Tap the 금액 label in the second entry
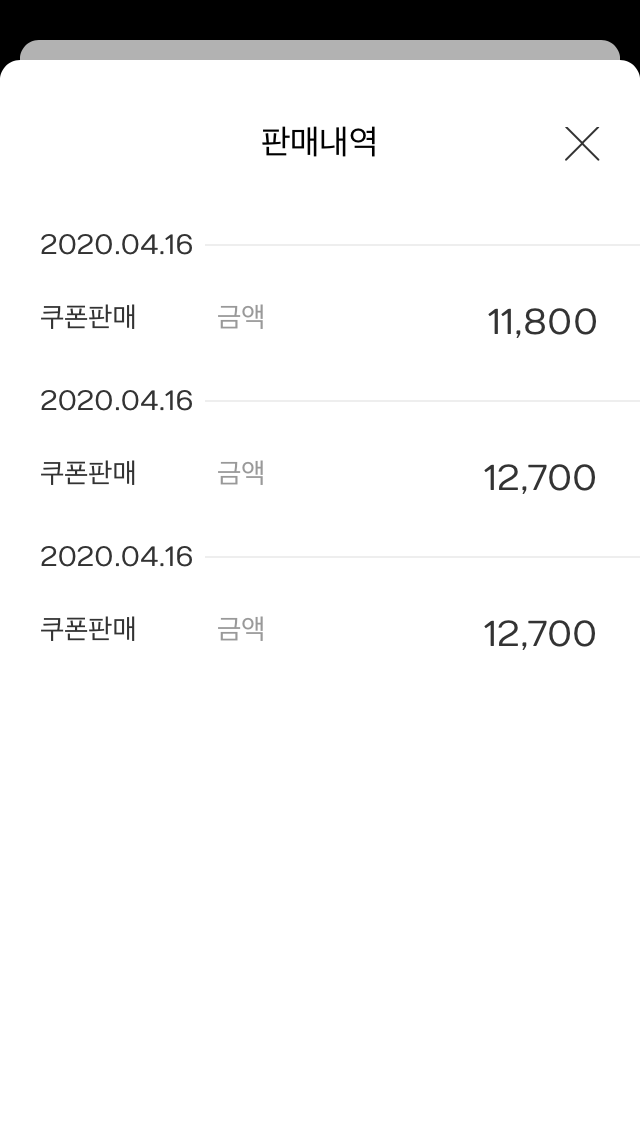 241,473
